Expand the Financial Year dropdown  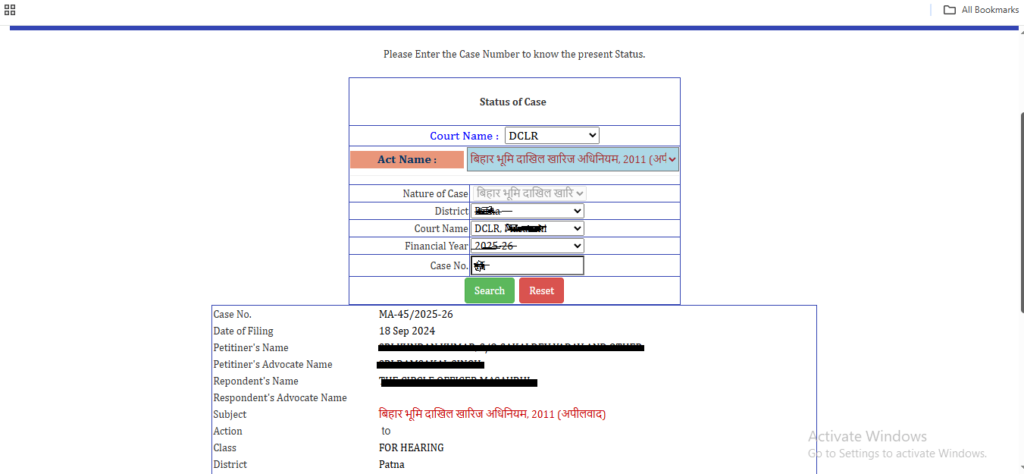527,246
